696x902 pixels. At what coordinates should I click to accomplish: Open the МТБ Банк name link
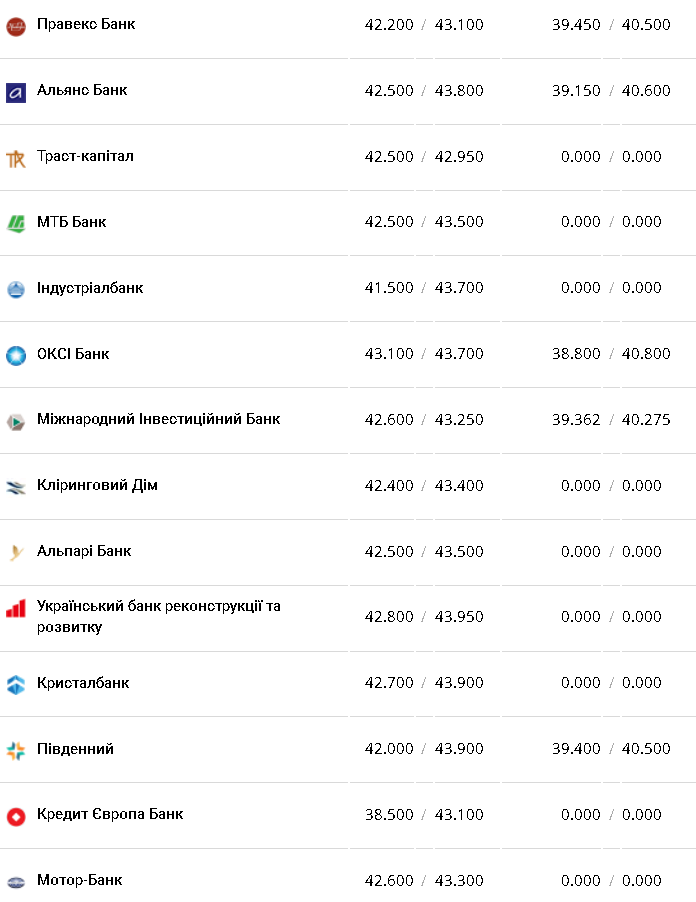click(71, 222)
